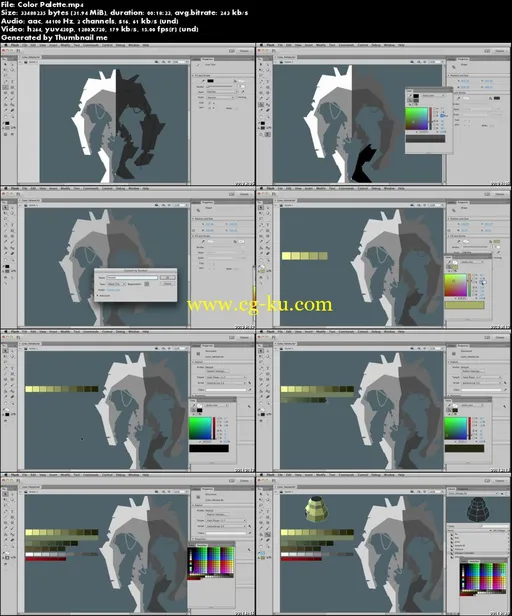Select the Hand tool in the top-left frame
This screenshot has width=512, height=616.
coord(6,117)
